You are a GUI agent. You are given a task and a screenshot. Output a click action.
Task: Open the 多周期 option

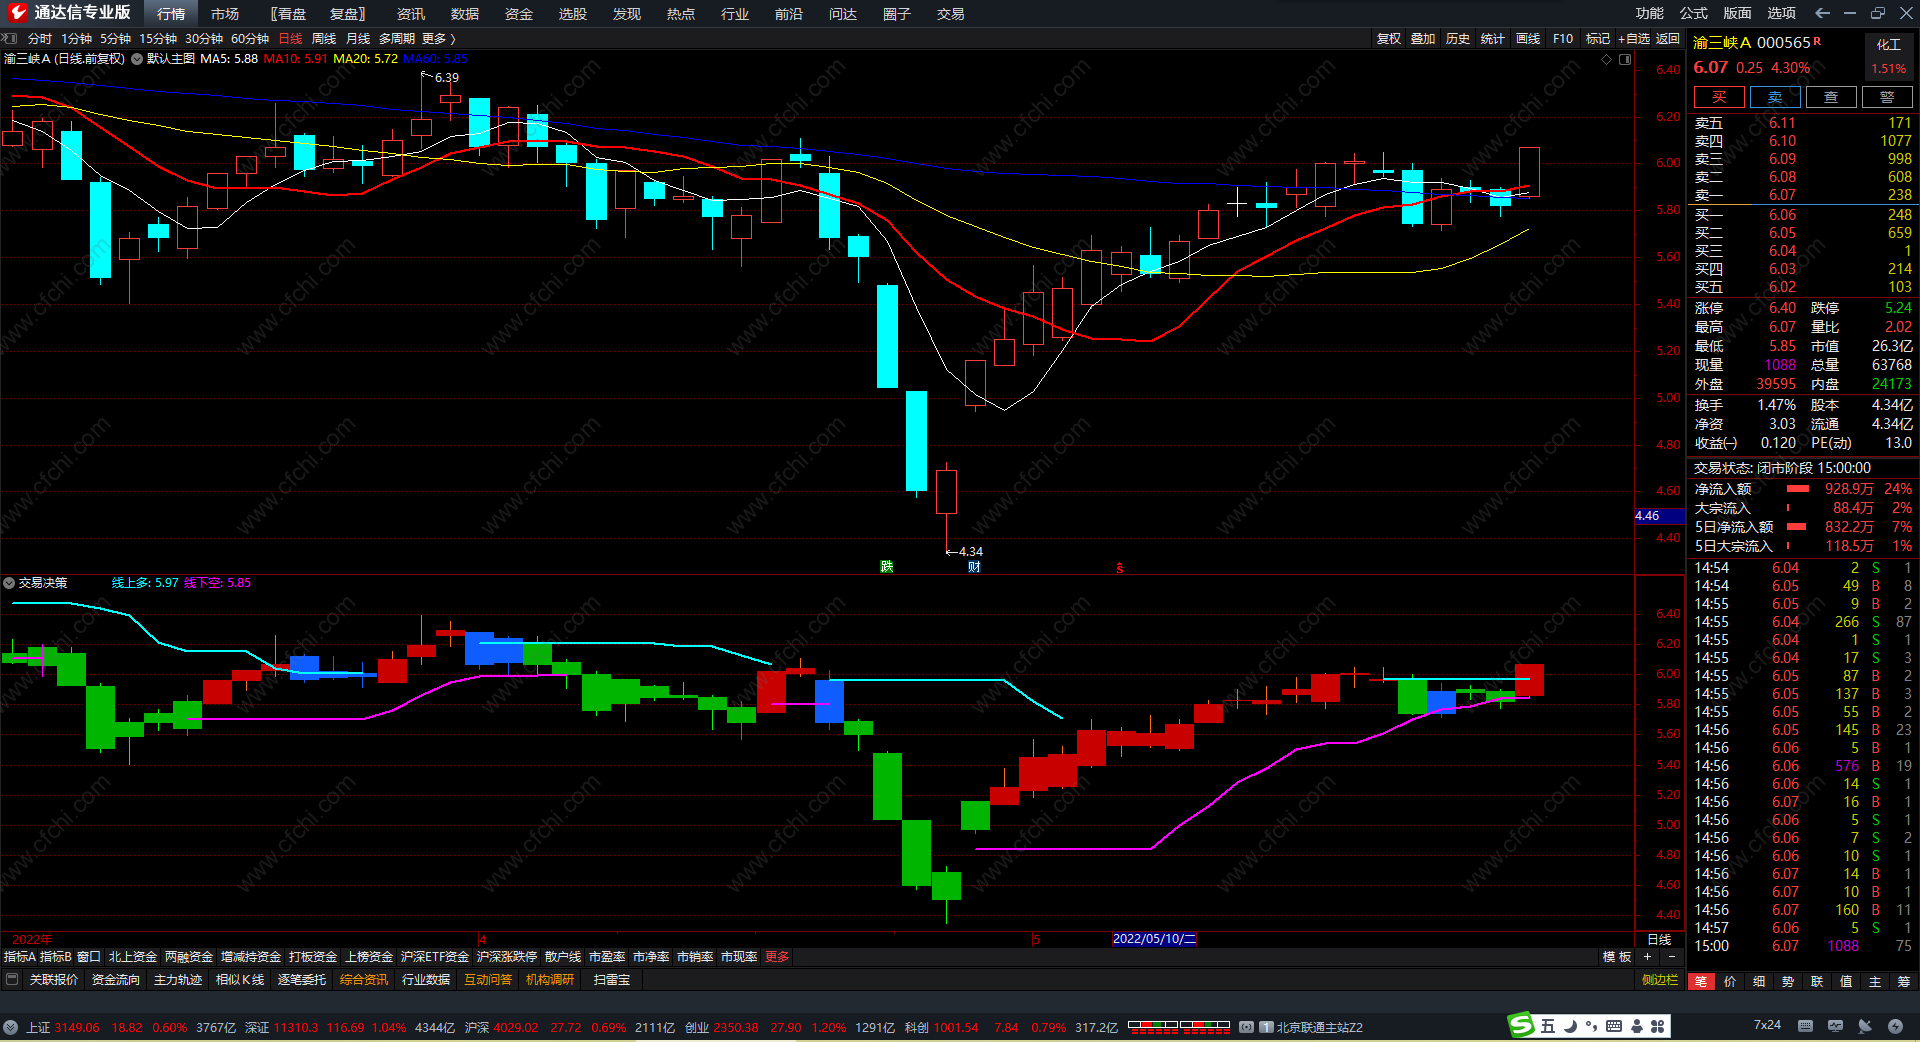396,38
